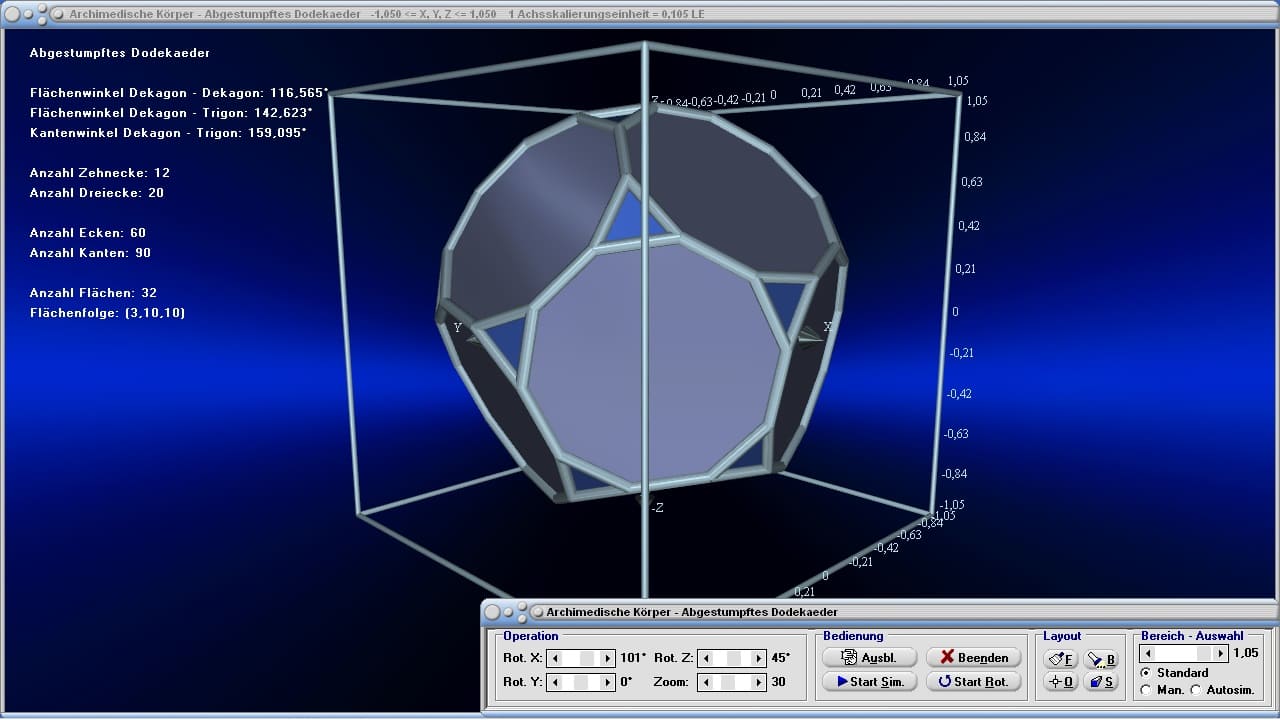Click the heading 'Abgestumpftes Dodekaeder' in the viewport
1280x720 pixels.
coord(120,53)
